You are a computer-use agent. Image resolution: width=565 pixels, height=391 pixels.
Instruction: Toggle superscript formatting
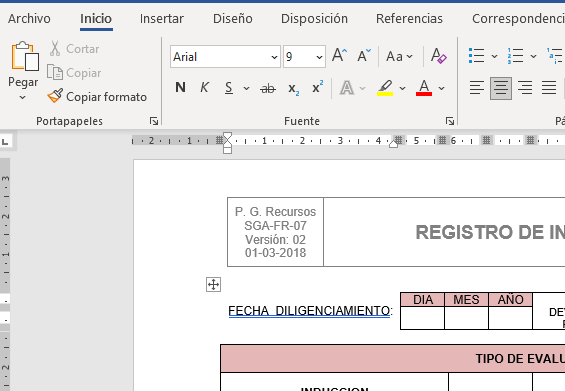pos(317,88)
